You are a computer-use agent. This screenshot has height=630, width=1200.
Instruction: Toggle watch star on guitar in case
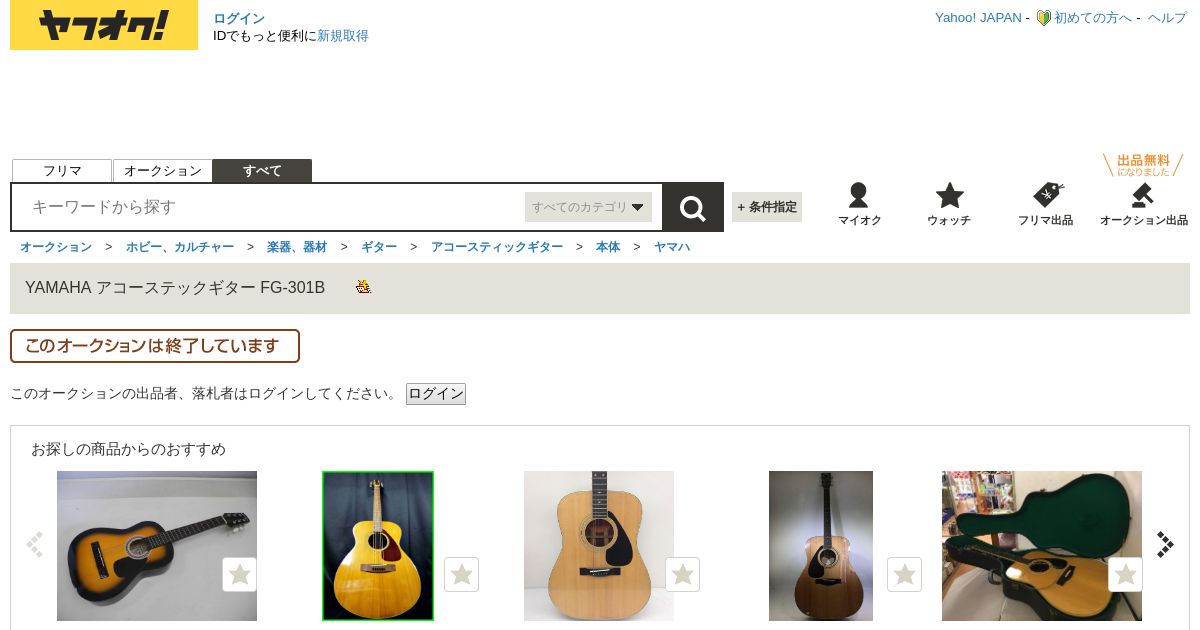coord(1126,574)
